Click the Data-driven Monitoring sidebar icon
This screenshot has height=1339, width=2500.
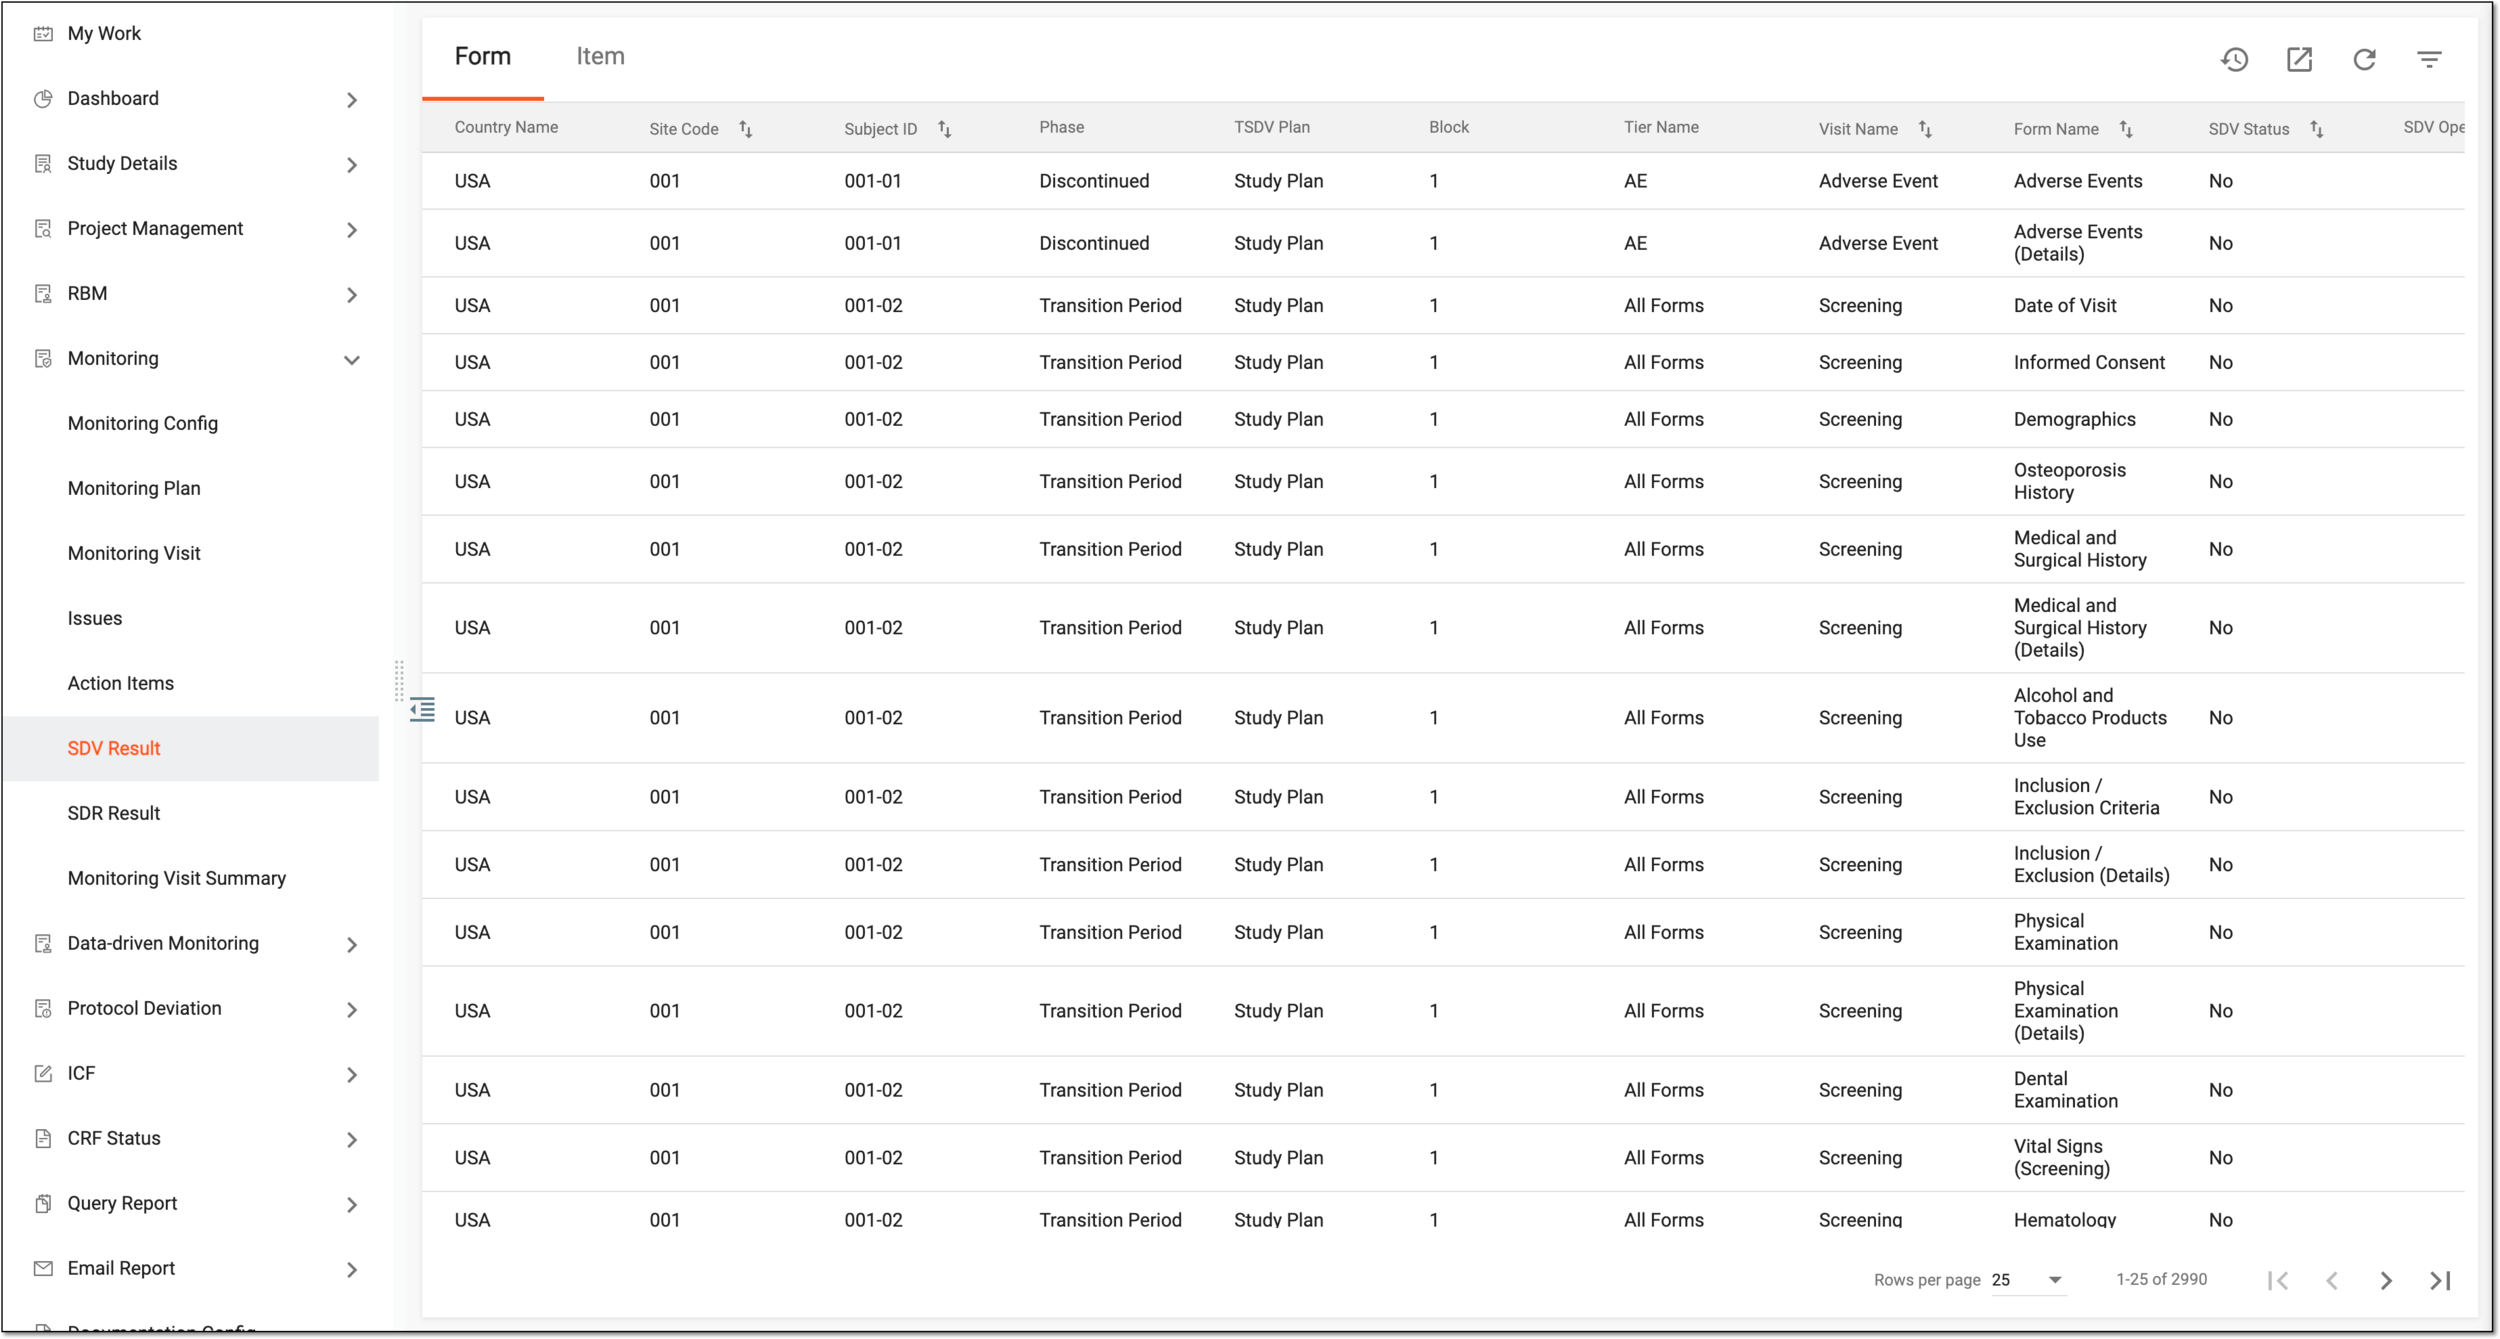click(x=43, y=944)
